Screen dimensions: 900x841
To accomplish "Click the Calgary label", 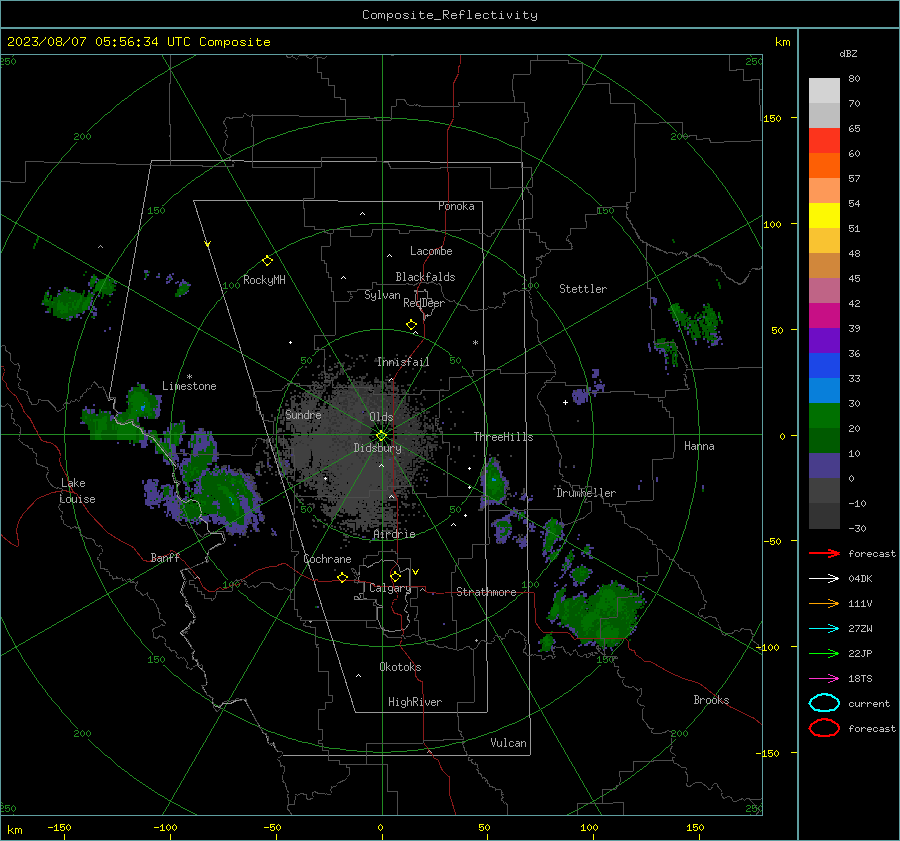I will 390,588.
